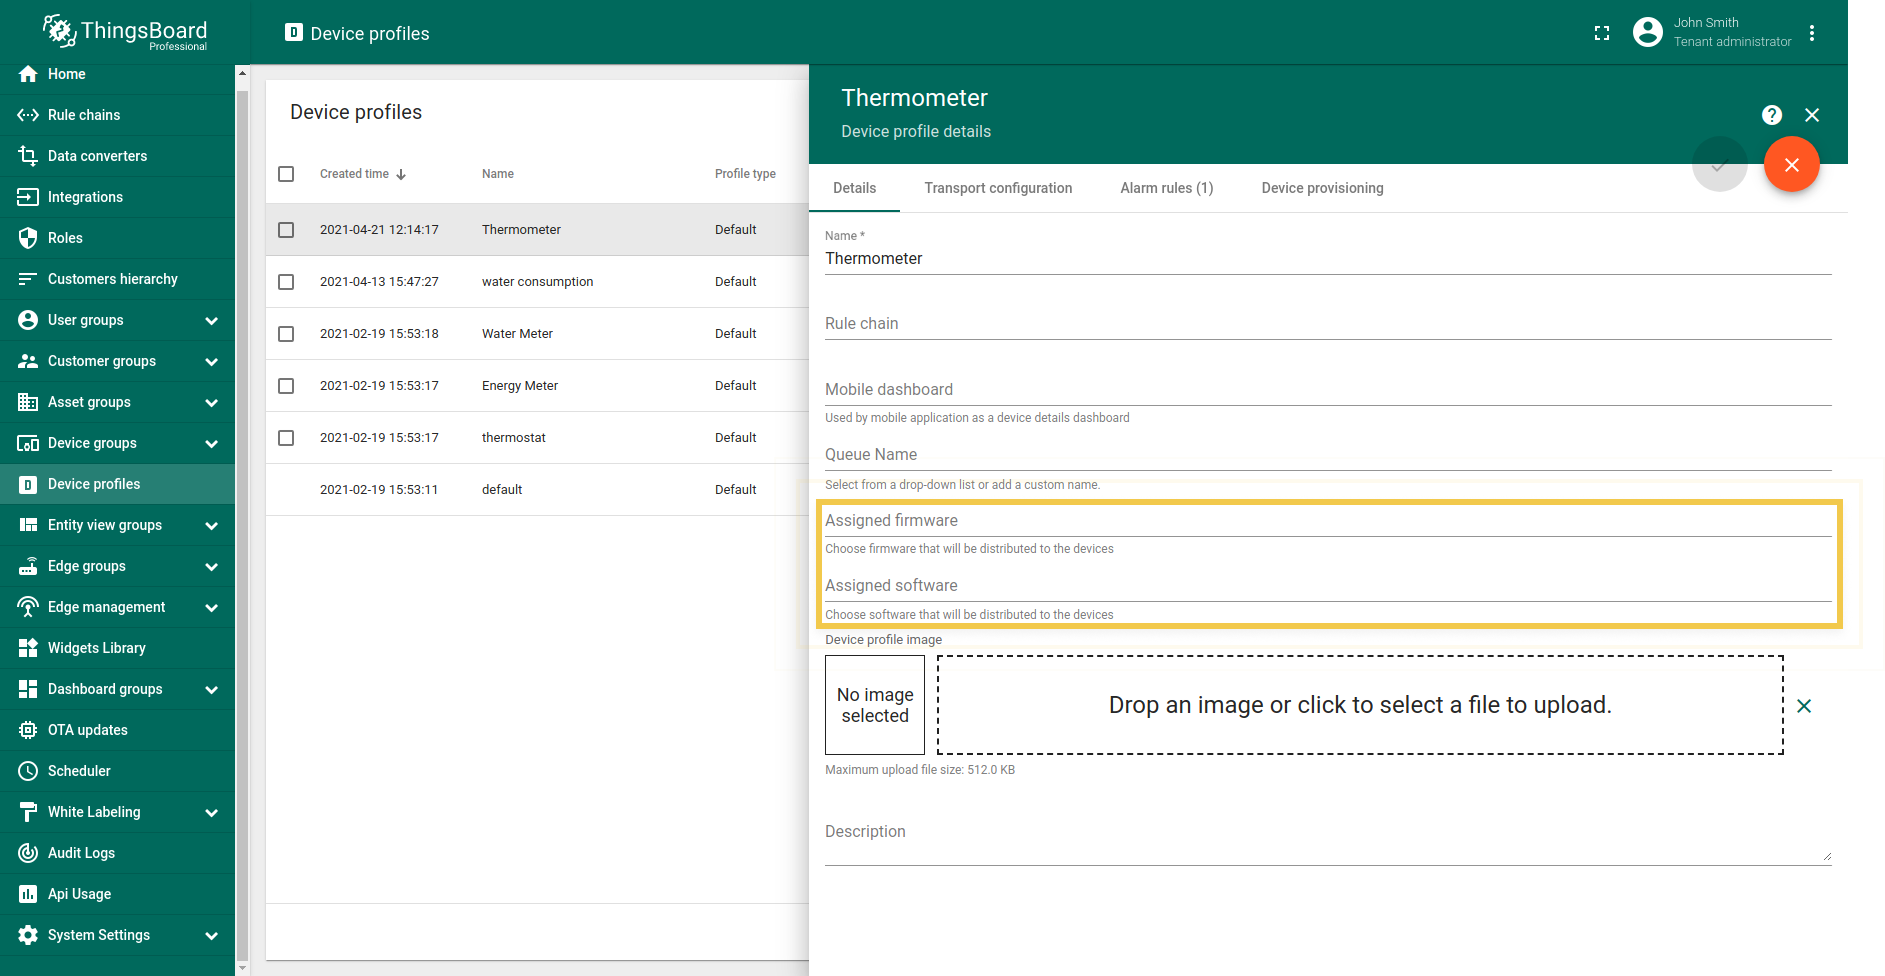This screenshot has height=976, width=1885.
Task: Open the user account avatar icon
Action: [x=1648, y=32]
